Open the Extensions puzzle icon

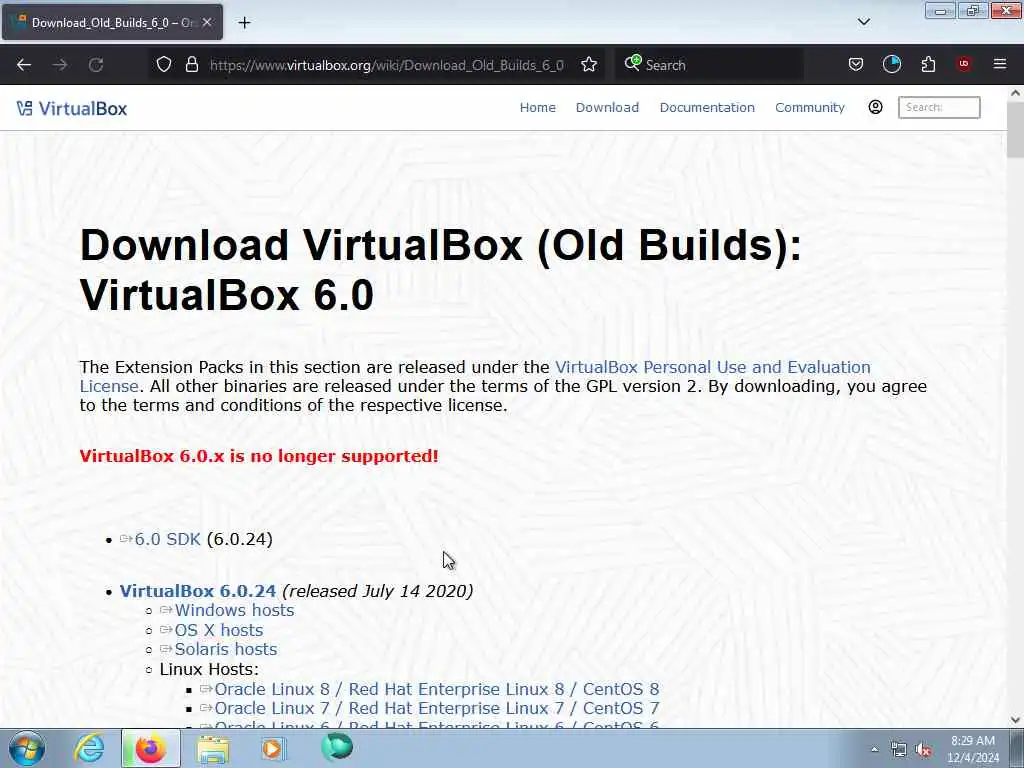[928, 64]
